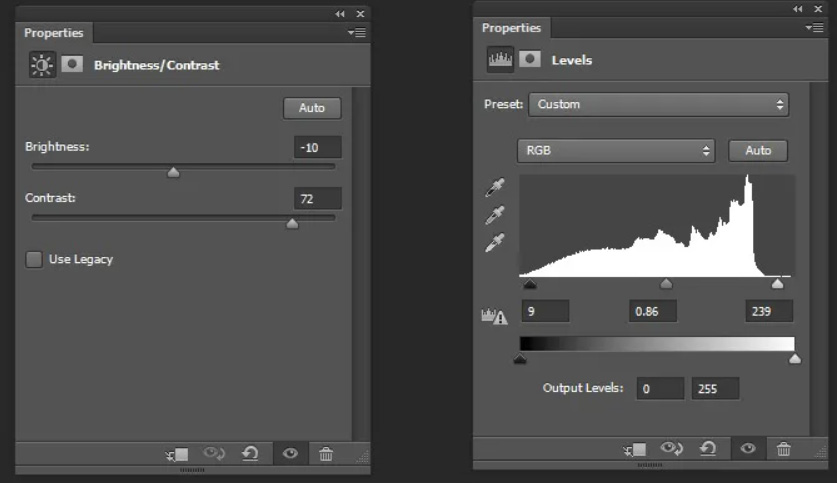The image size is (837, 483).
Task: Click the Levels histogram graph
Action: (657, 225)
